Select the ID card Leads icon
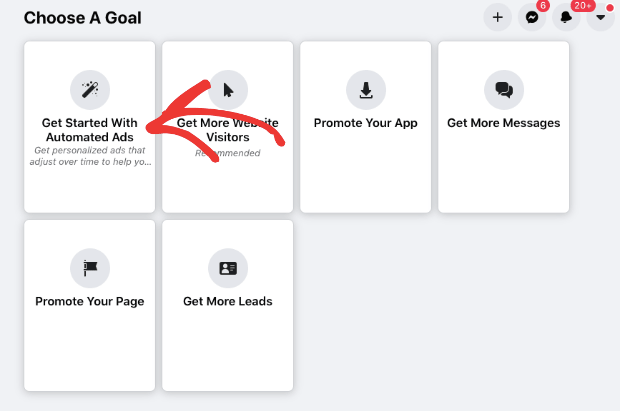The width and height of the screenshot is (620, 411). (228, 268)
